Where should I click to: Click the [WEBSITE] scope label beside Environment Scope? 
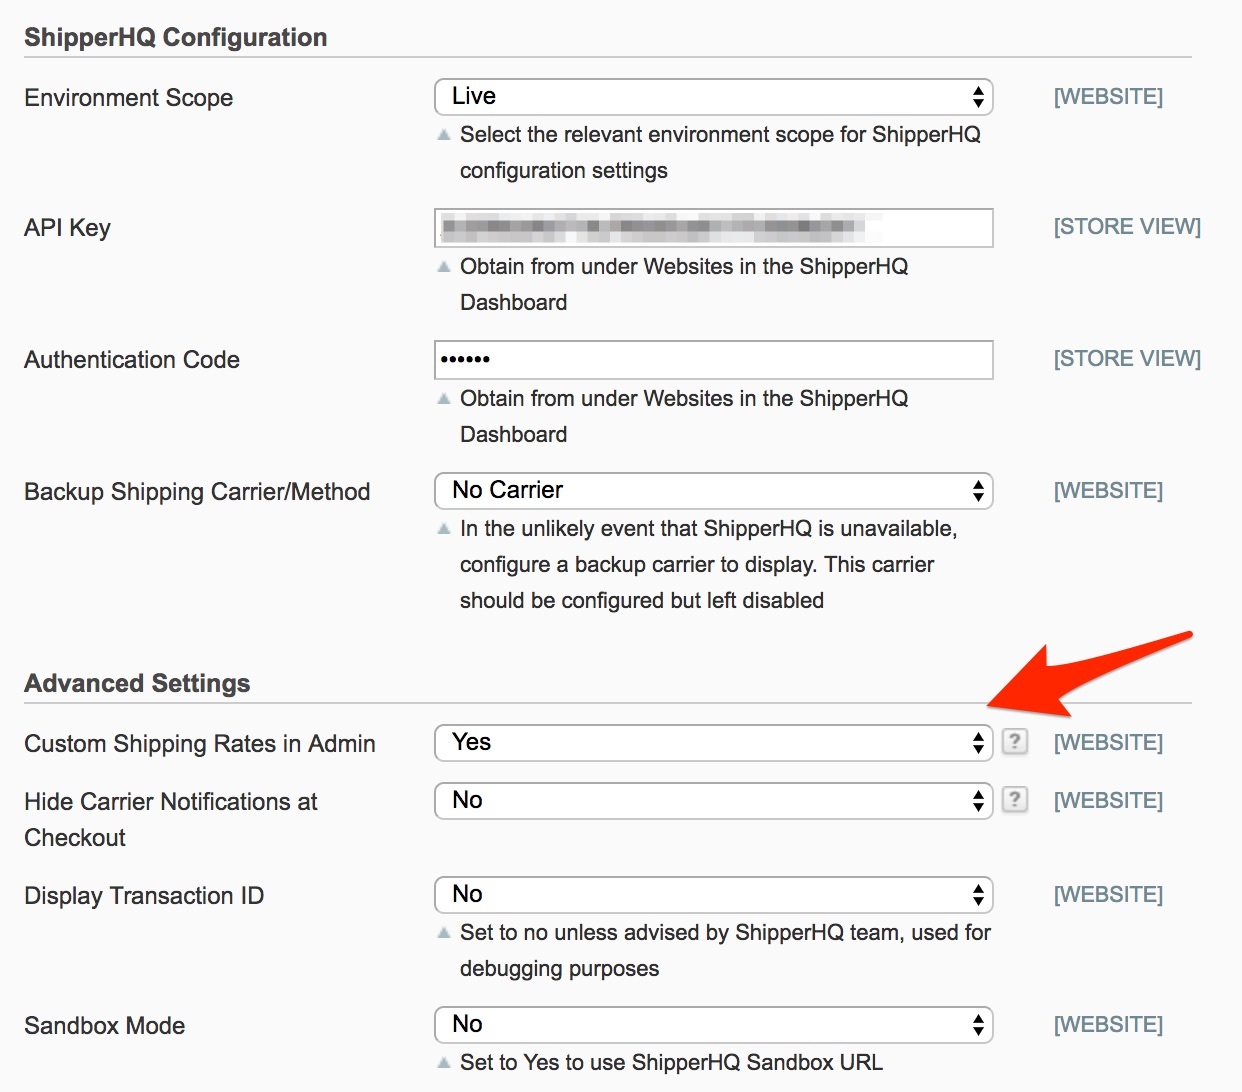(x=1108, y=97)
